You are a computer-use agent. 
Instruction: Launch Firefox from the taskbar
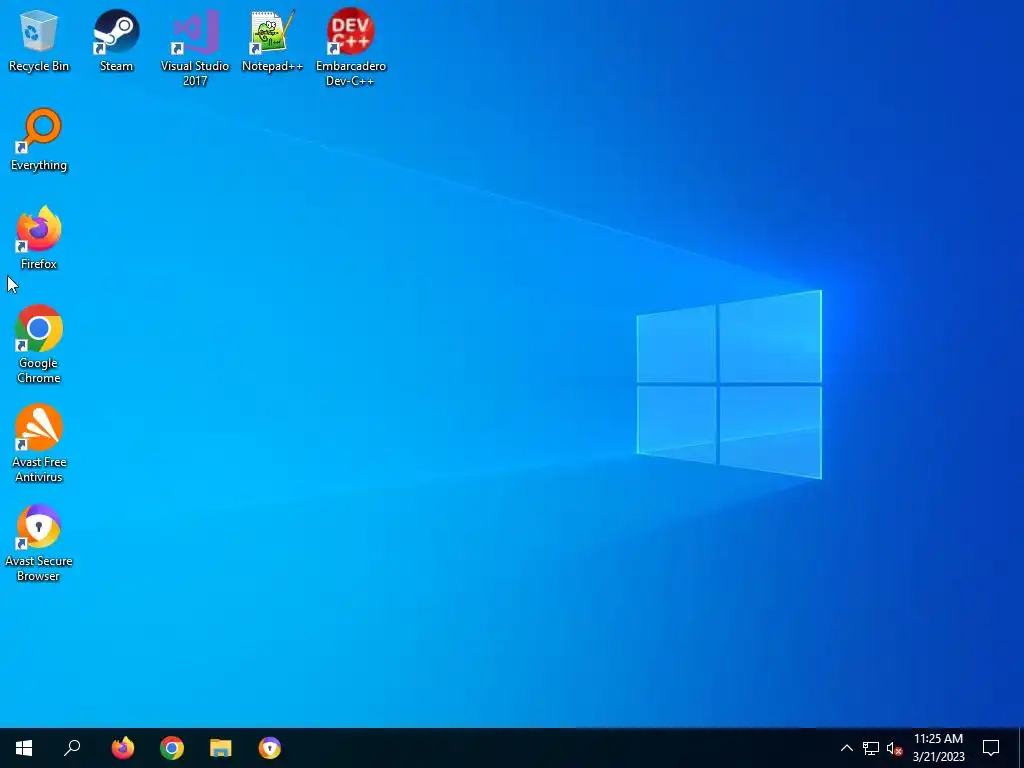pyautogui.click(x=123, y=748)
